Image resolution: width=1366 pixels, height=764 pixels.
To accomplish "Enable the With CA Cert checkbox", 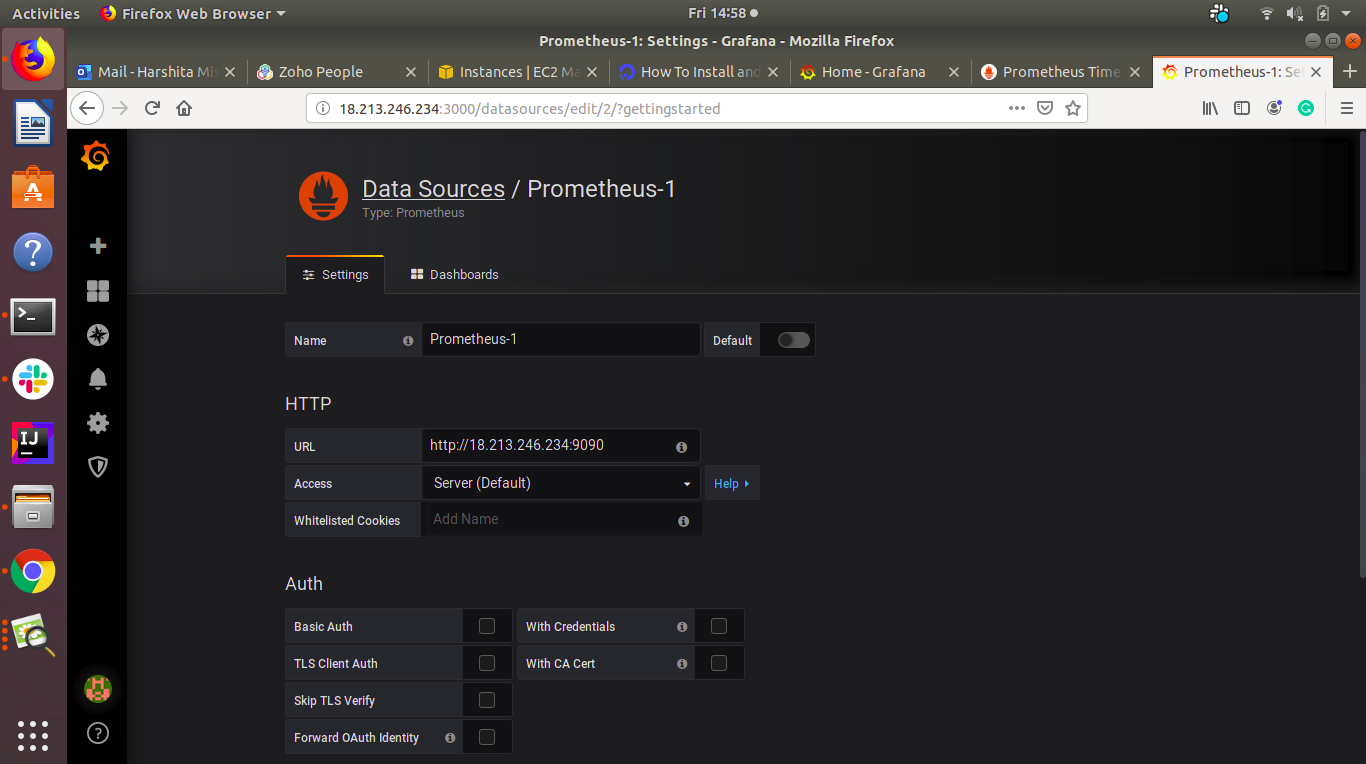I will [x=719, y=663].
